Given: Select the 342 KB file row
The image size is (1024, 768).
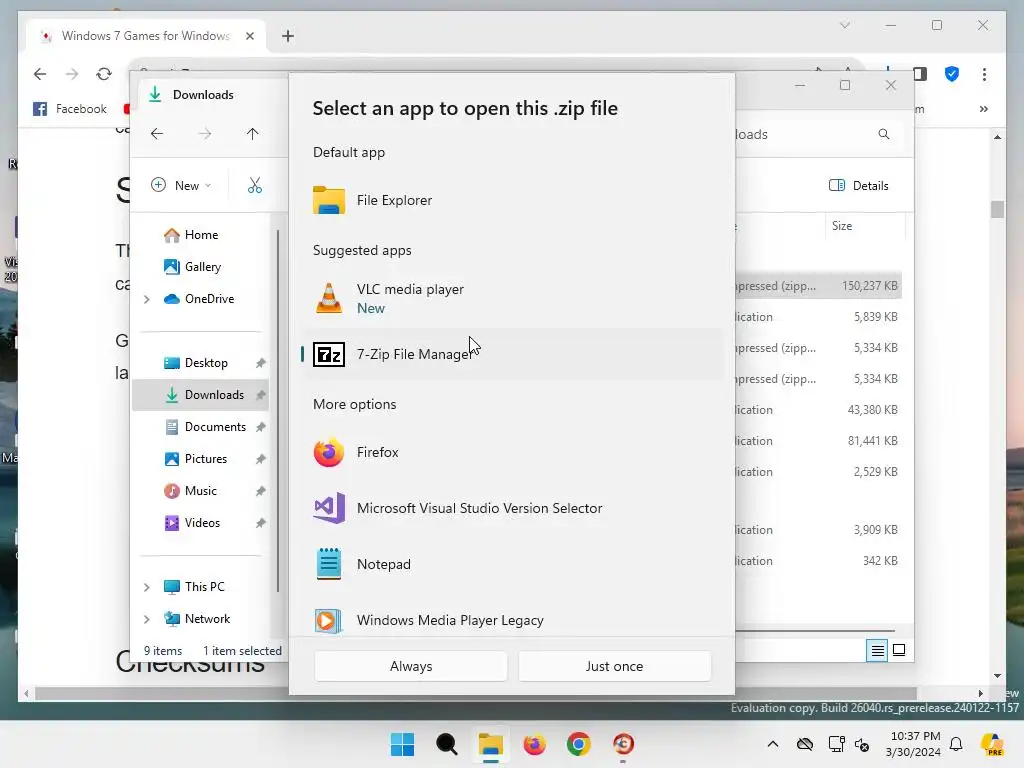Looking at the screenshot, I should 818,561.
